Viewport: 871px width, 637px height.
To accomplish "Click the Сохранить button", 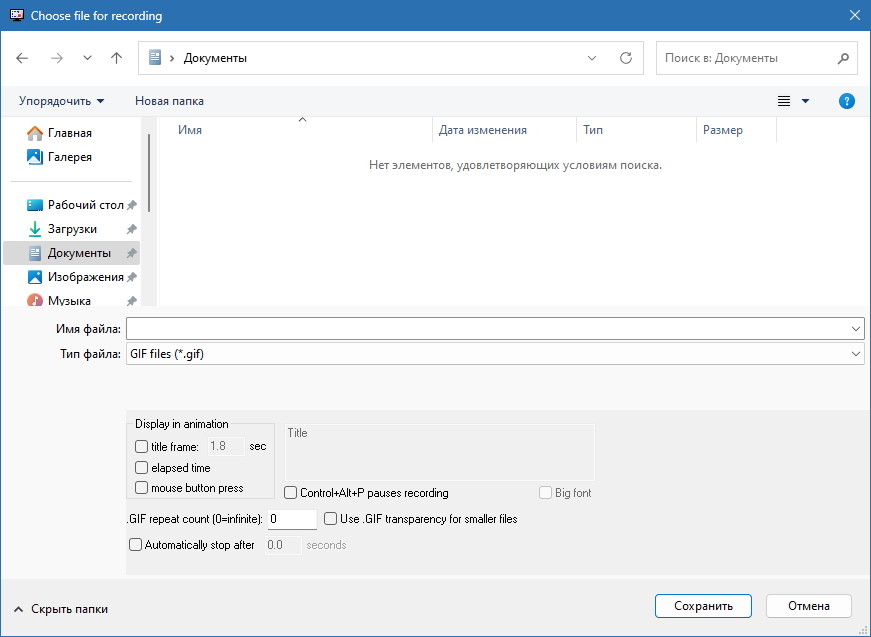I will [x=703, y=606].
